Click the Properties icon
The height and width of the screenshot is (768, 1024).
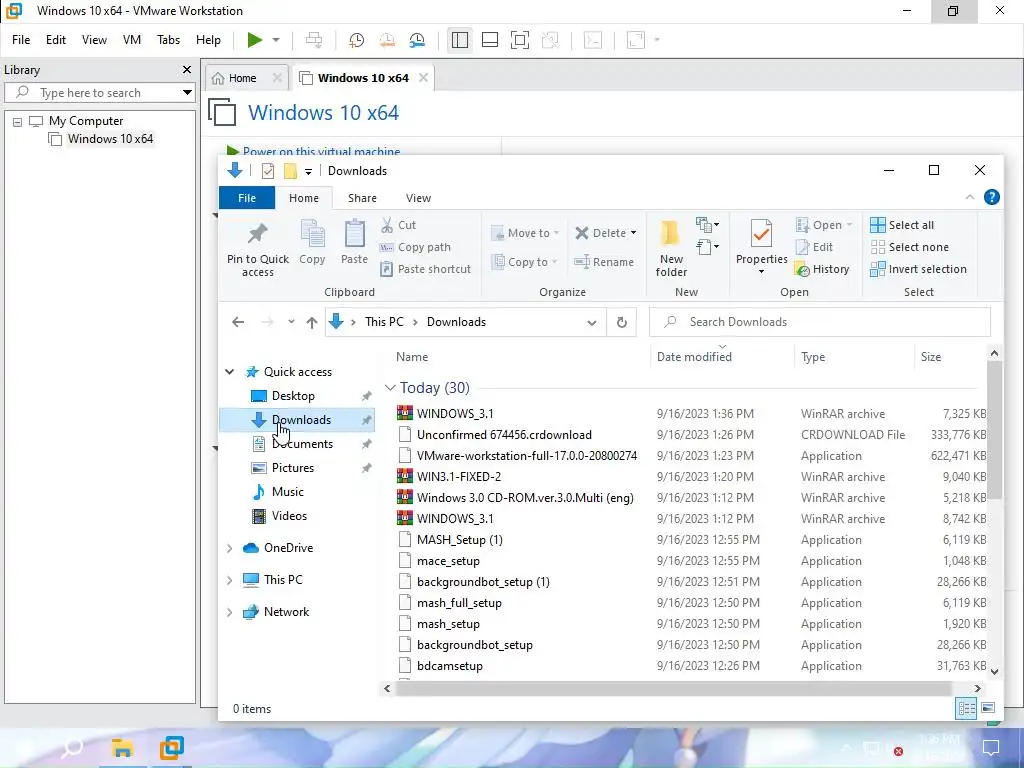pyautogui.click(x=761, y=234)
